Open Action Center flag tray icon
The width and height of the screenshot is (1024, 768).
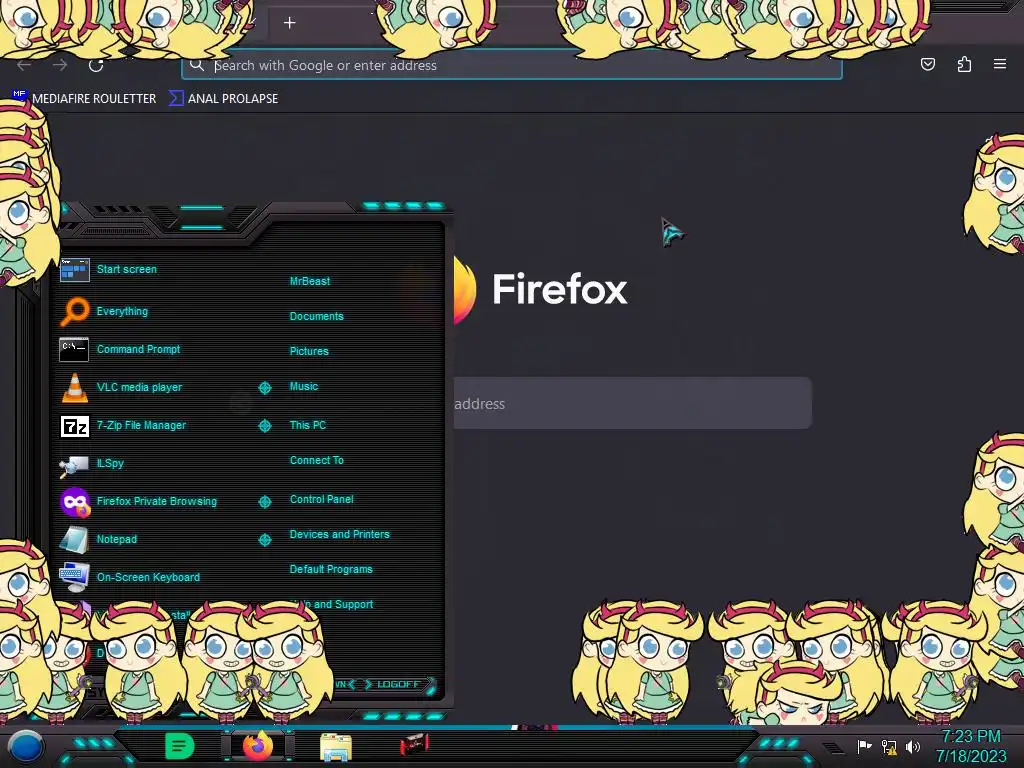click(x=864, y=746)
